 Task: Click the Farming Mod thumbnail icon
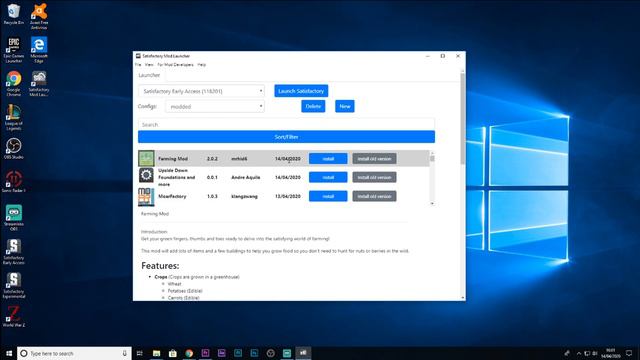pyautogui.click(x=146, y=158)
